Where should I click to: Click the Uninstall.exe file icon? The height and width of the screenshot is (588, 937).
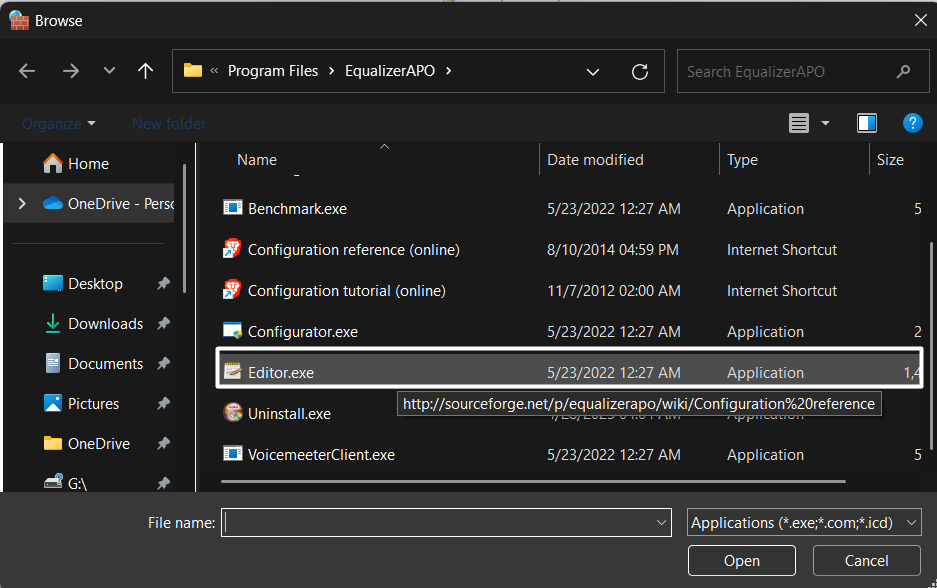coord(232,413)
